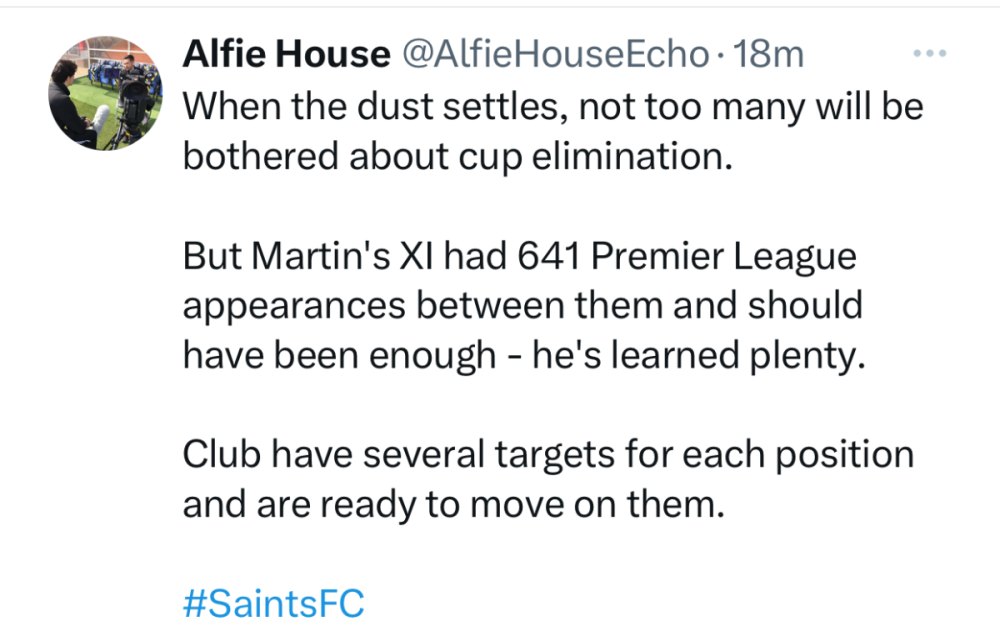Click the words "Premier League" in the tweet
The width and height of the screenshot is (1000, 641).
click(x=725, y=257)
